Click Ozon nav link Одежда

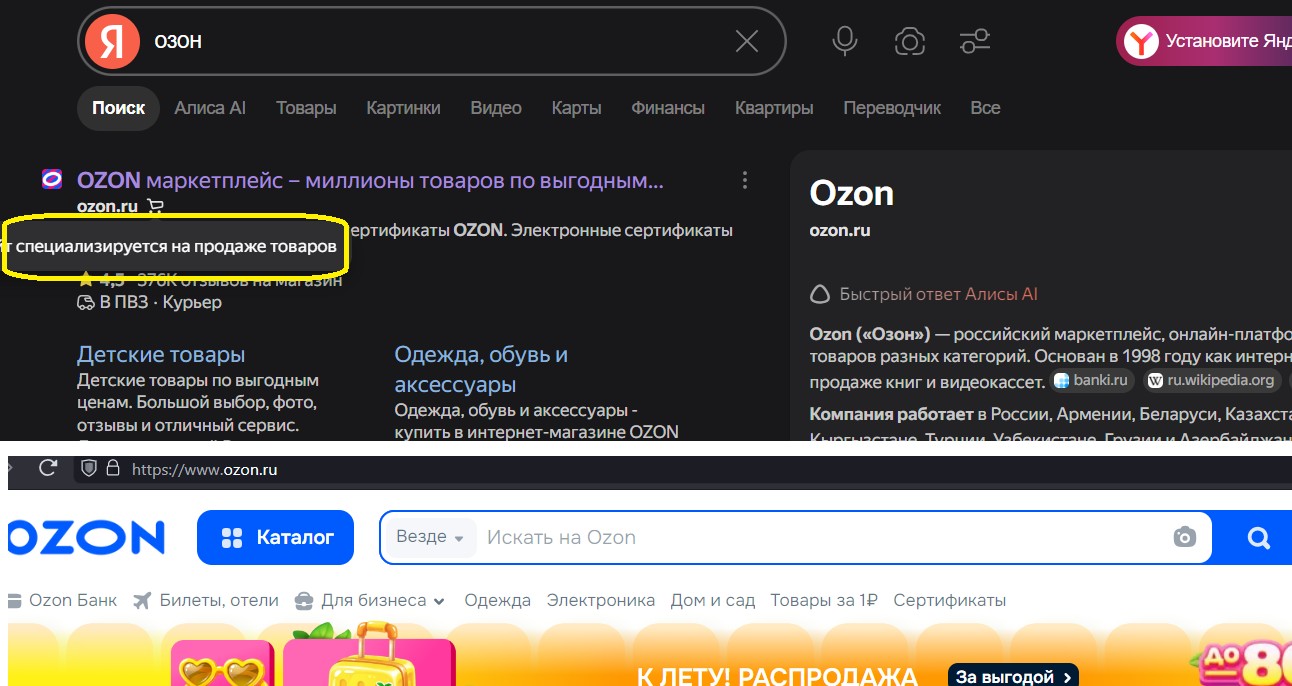[x=498, y=600]
